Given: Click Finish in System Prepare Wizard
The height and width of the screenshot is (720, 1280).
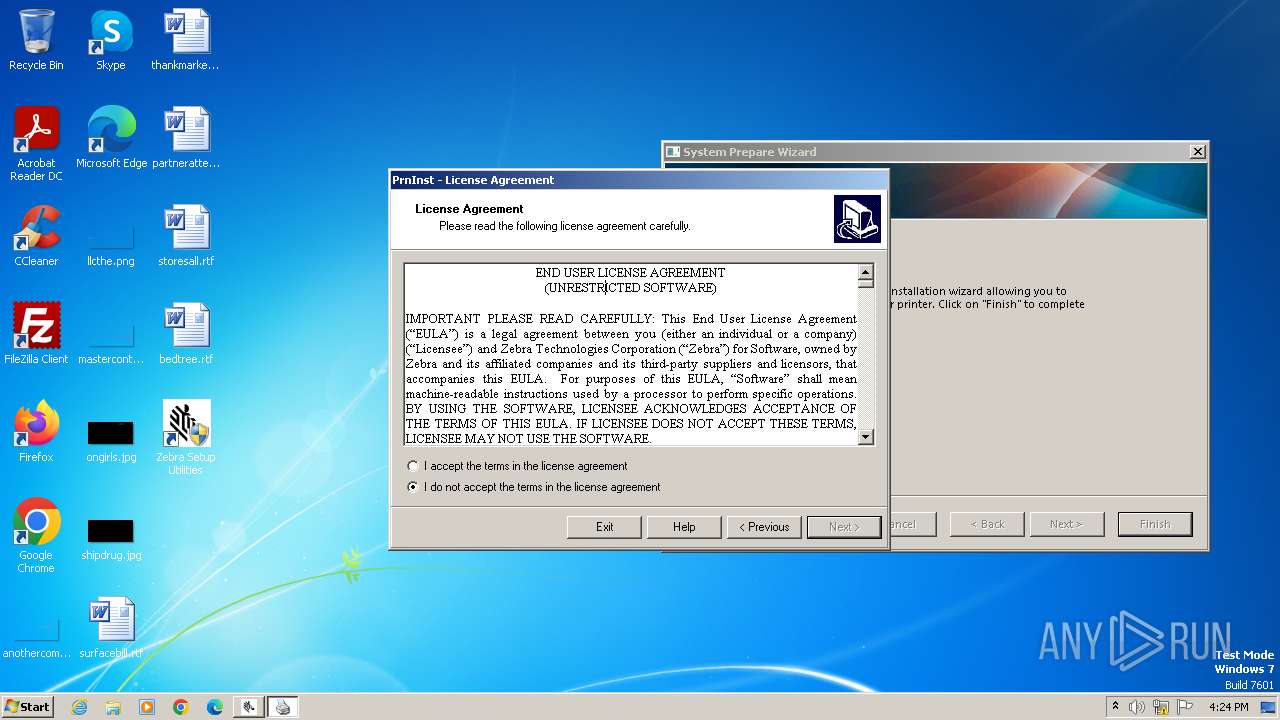Looking at the screenshot, I should (1154, 524).
